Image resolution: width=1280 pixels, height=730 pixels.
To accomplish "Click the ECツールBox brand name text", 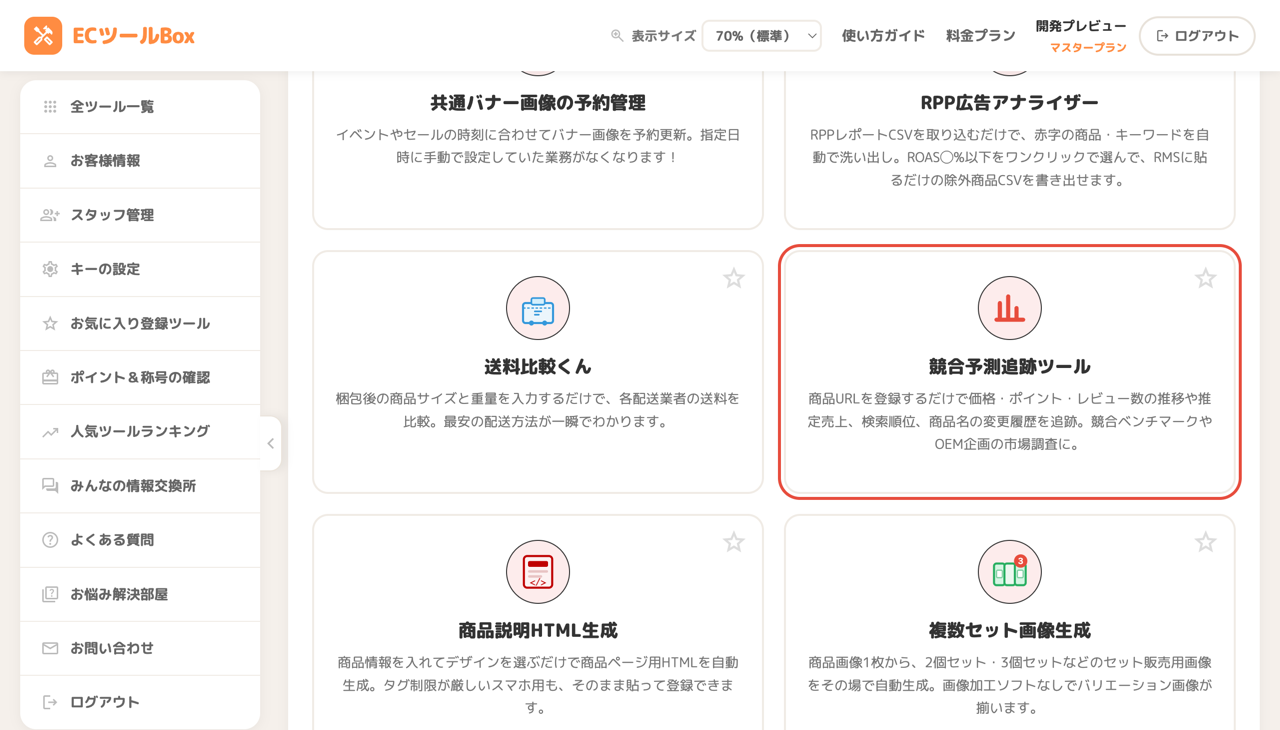I will [x=133, y=36].
